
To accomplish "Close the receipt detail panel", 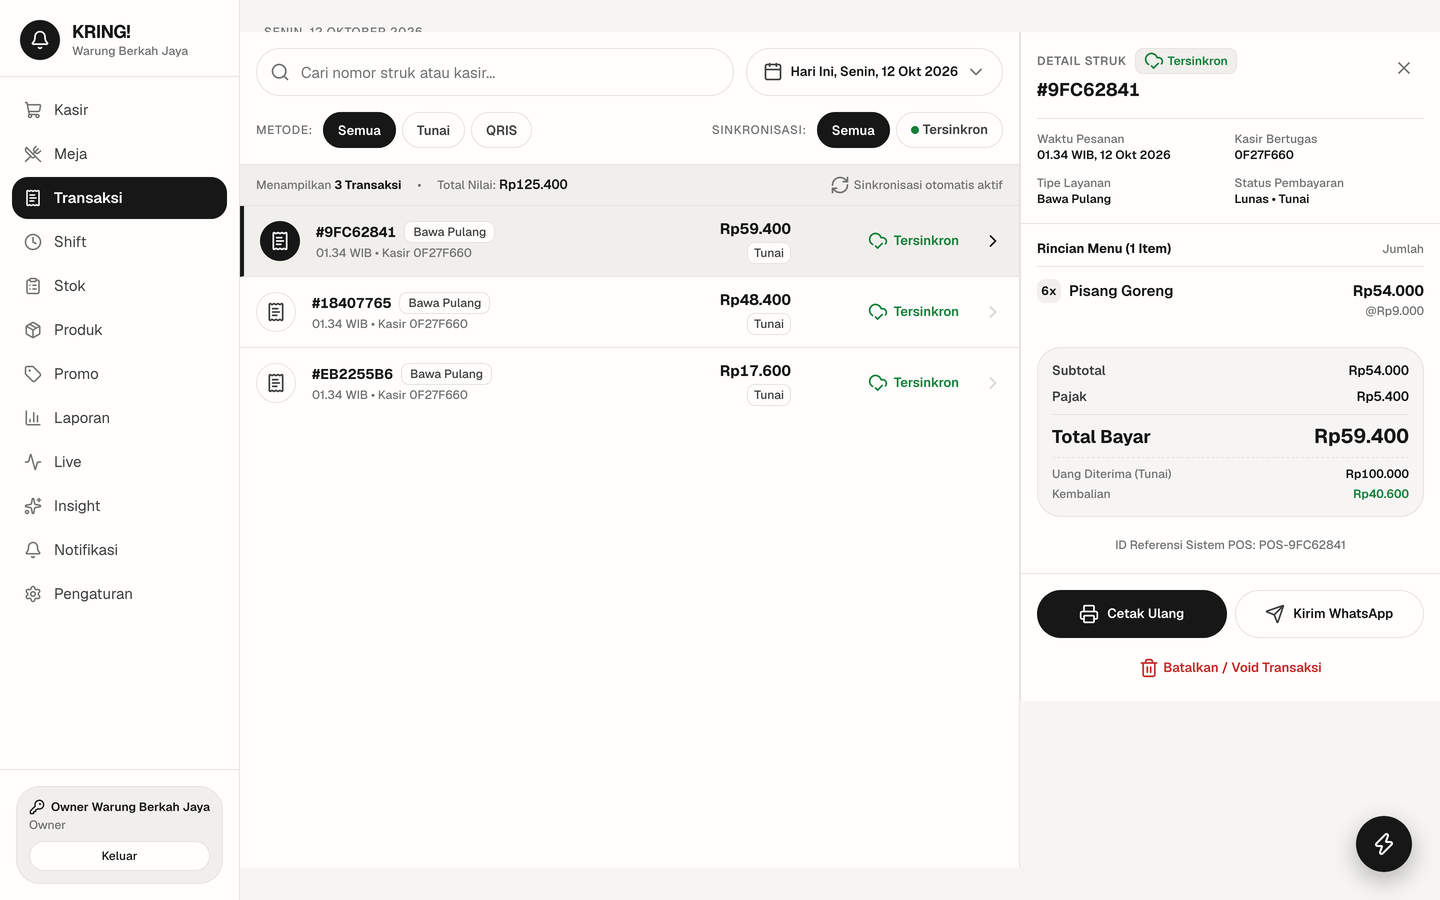I will click(x=1404, y=68).
